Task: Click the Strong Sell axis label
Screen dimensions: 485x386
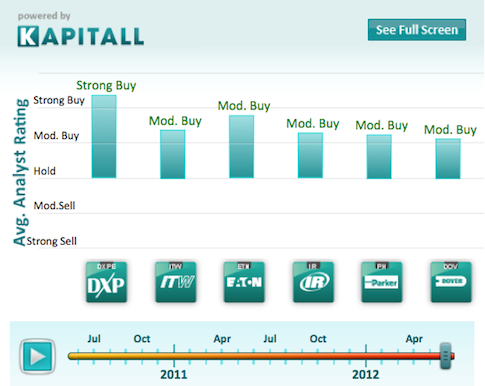Action: (52, 241)
